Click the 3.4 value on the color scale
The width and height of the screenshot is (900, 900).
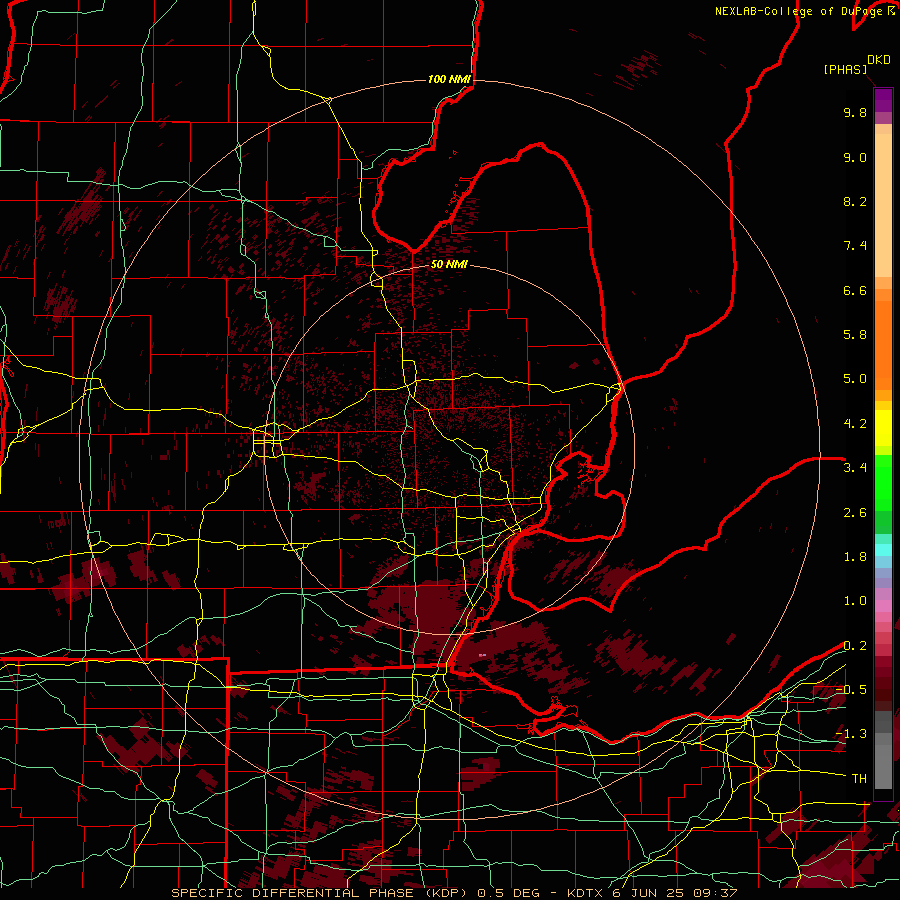[x=855, y=468]
